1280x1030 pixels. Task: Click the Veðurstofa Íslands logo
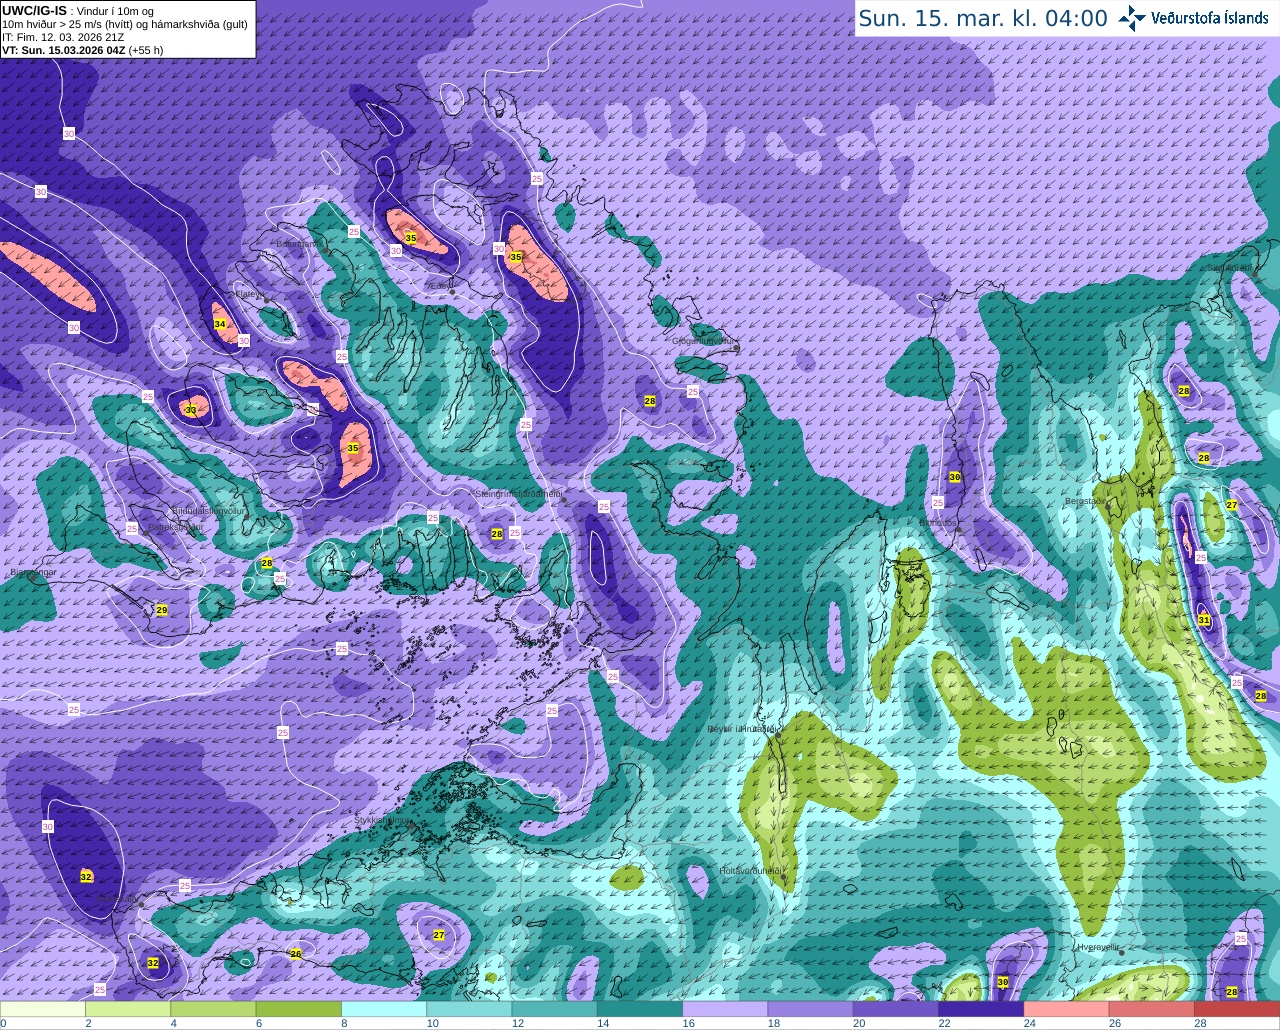click(x=1193, y=18)
